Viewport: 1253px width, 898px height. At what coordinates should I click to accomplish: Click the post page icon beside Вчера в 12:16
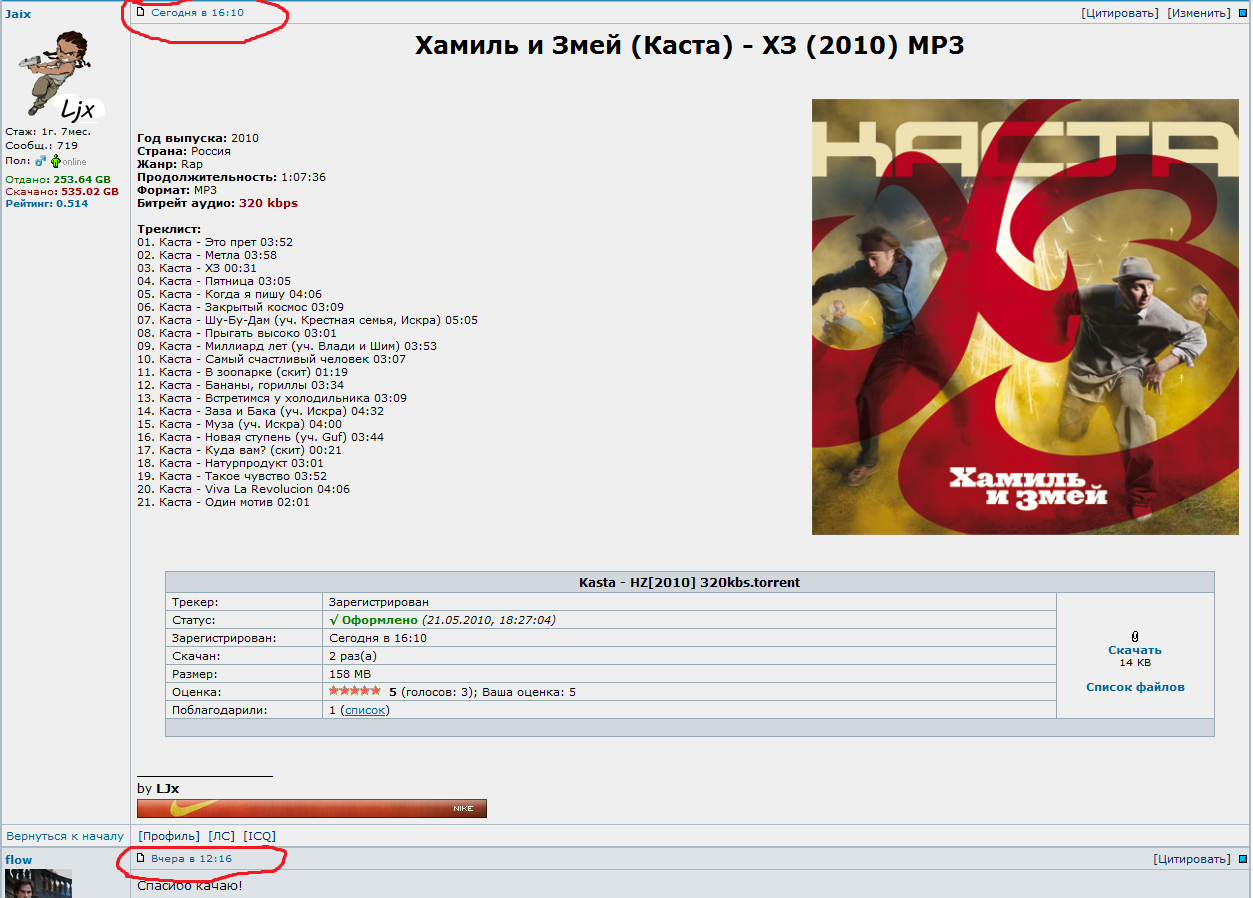tap(141, 857)
